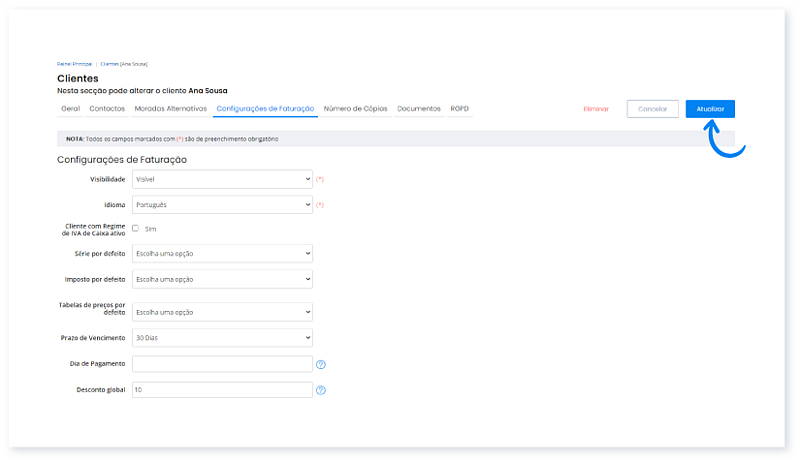Enable Cliente com Regime de IVA de Caixa checkbox
The height and width of the screenshot is (462, 800).
point(136,228)
